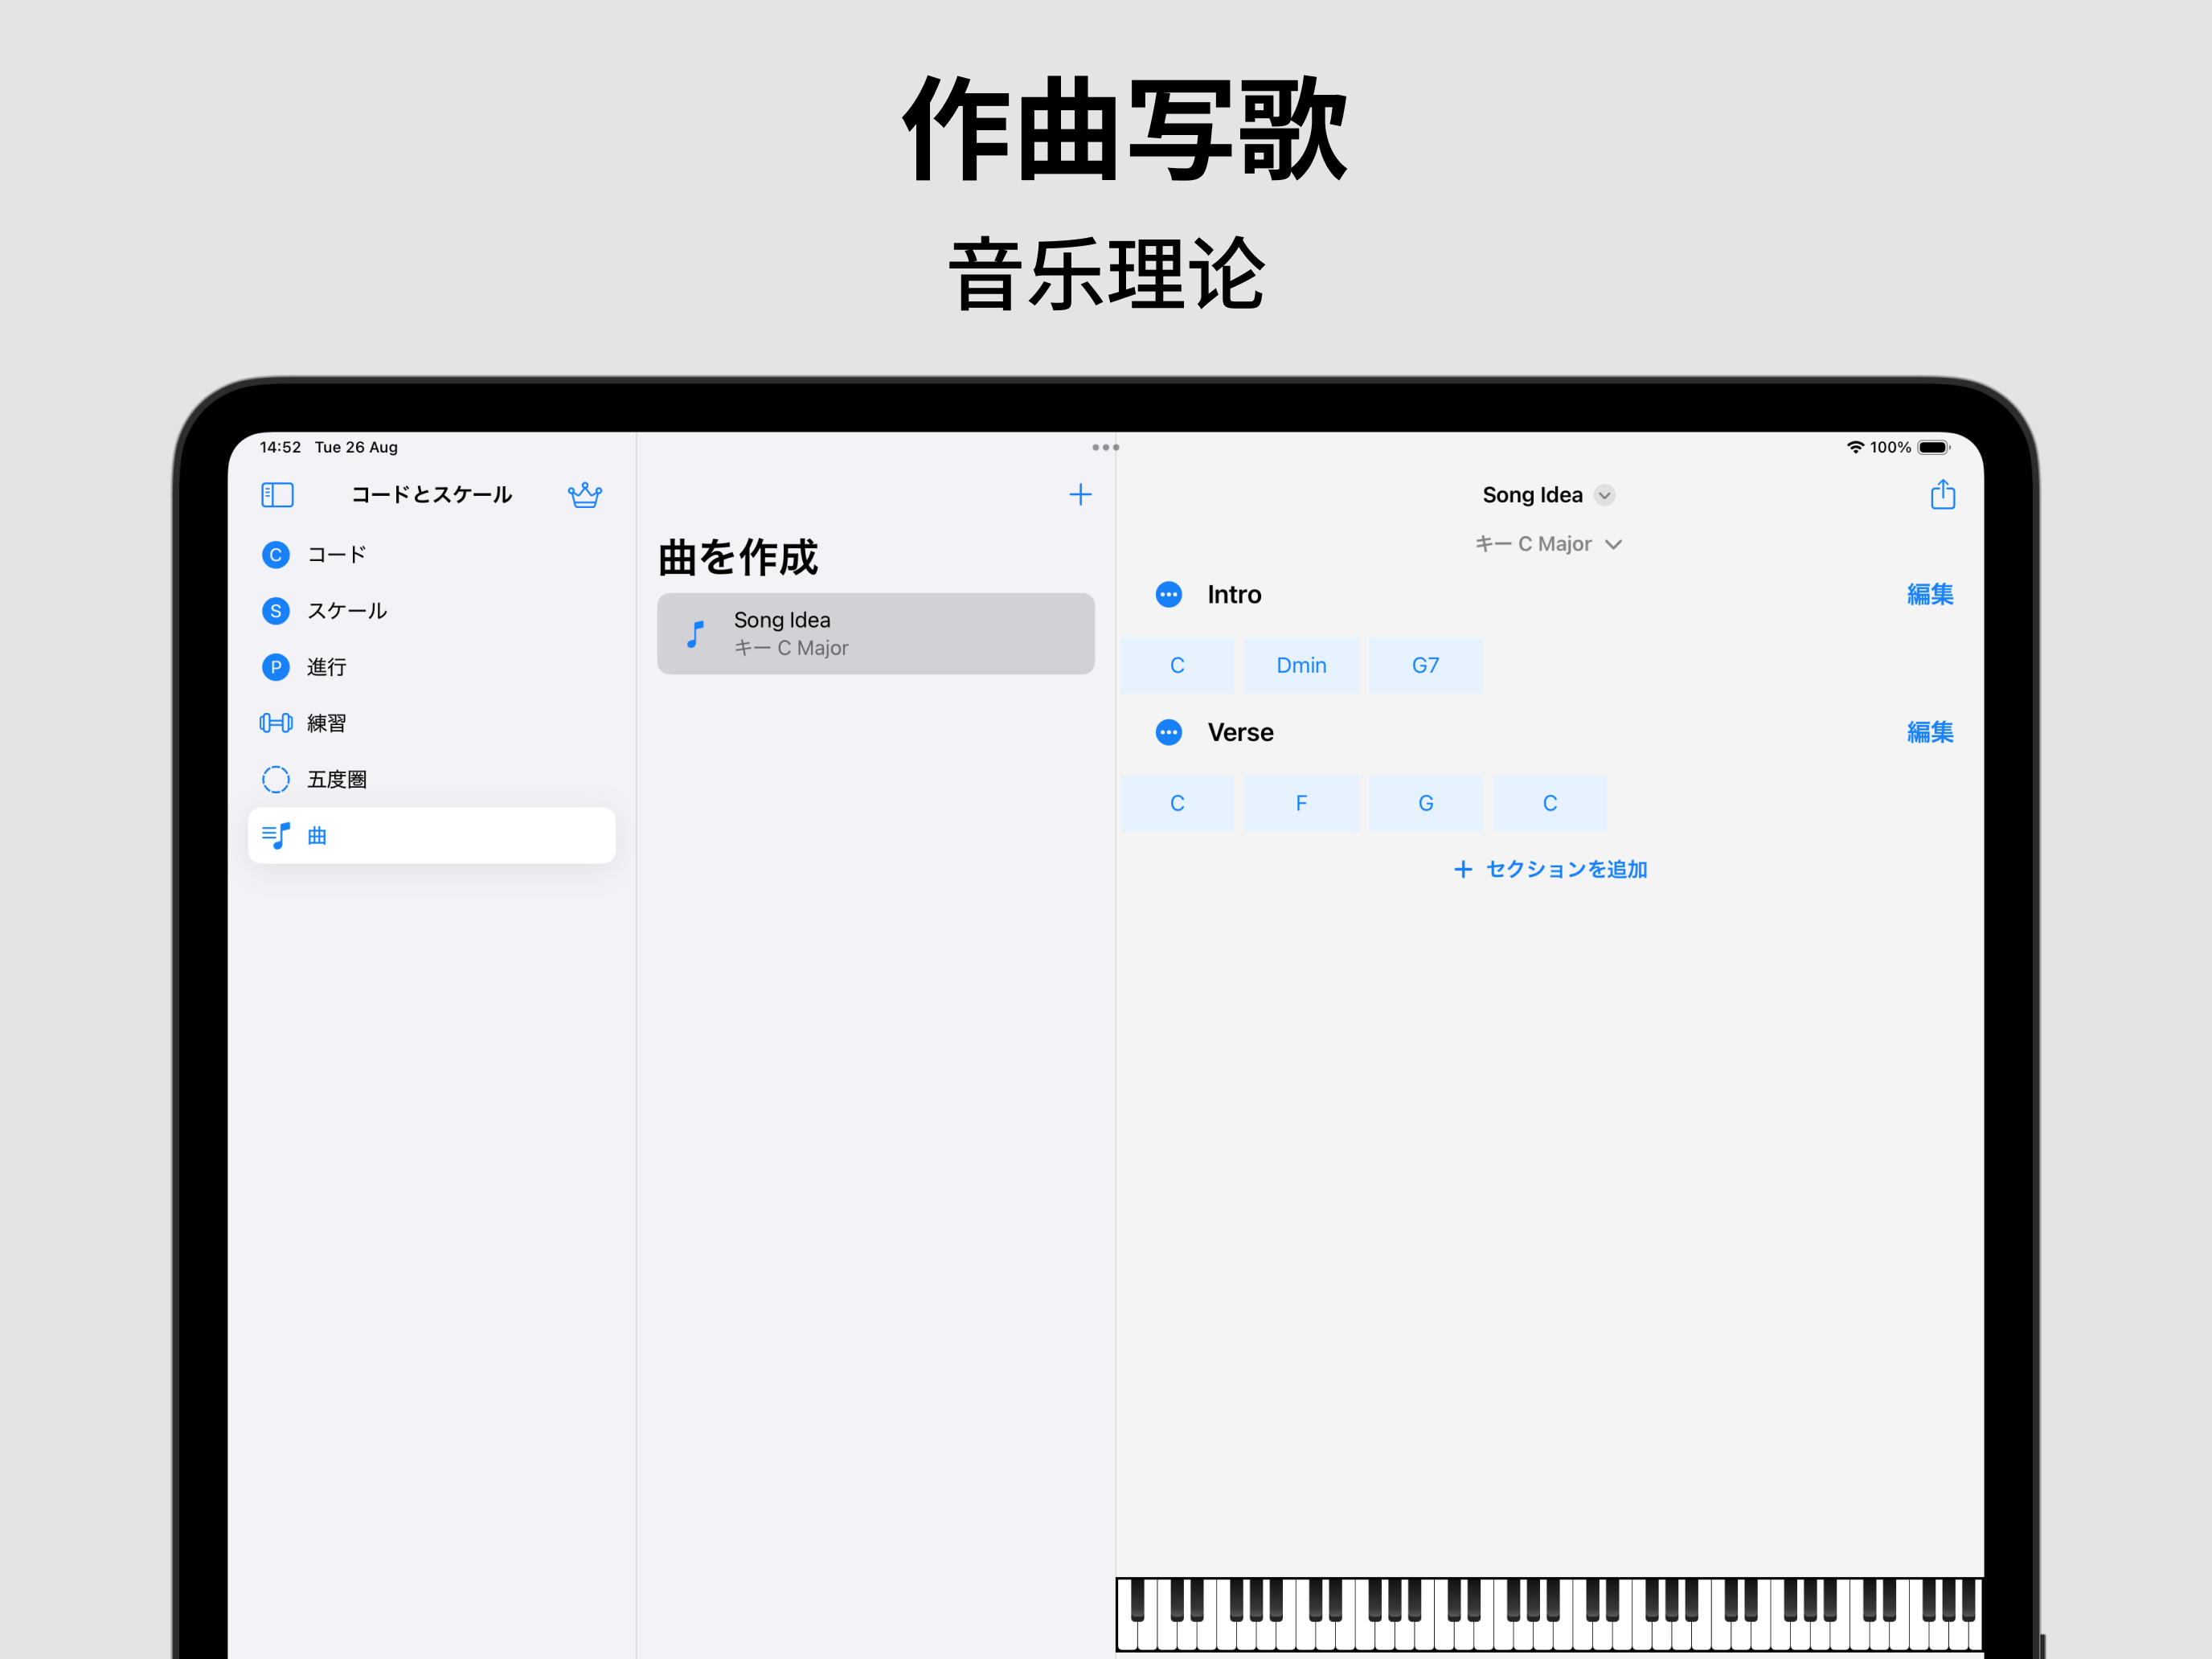Click the dashed circle icon for 五度圏

276,779
